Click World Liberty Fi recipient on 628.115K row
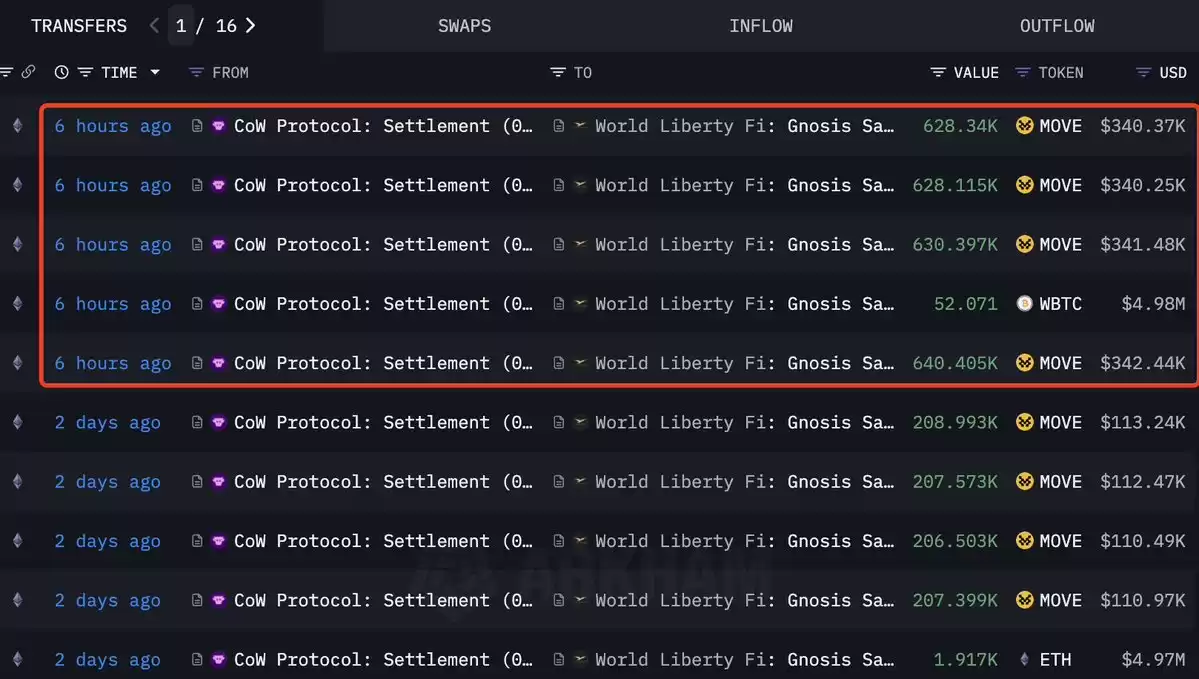 click(x=744, y=185)
